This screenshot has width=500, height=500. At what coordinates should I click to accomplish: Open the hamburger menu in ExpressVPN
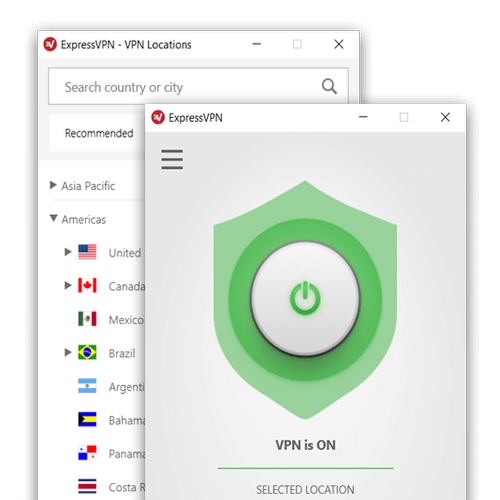pyautogui.click(x=172, y=159)
